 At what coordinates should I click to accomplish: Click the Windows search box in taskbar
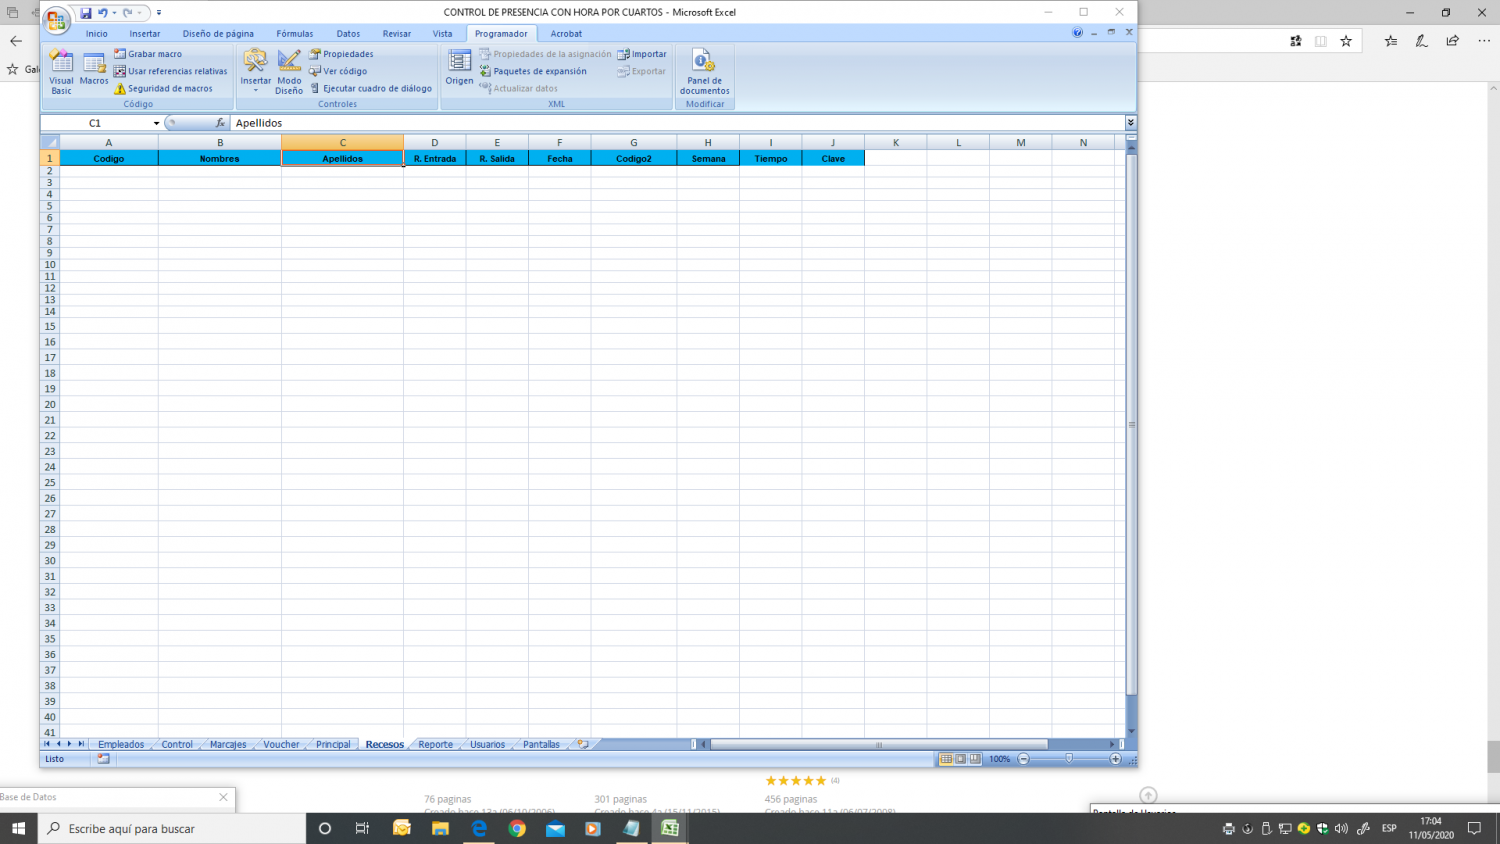[172, 828]
